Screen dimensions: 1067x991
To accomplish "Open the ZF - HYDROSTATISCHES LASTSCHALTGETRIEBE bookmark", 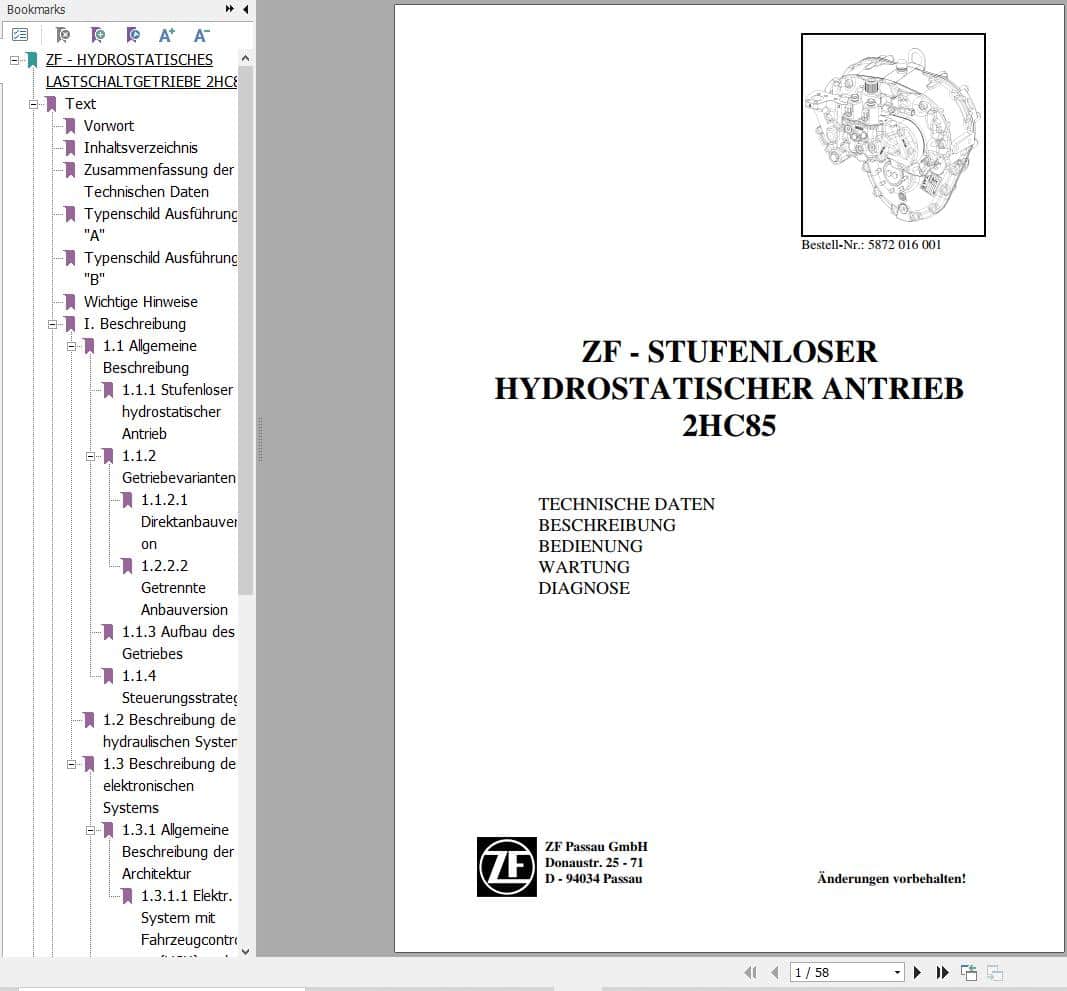I will point(141,71).
